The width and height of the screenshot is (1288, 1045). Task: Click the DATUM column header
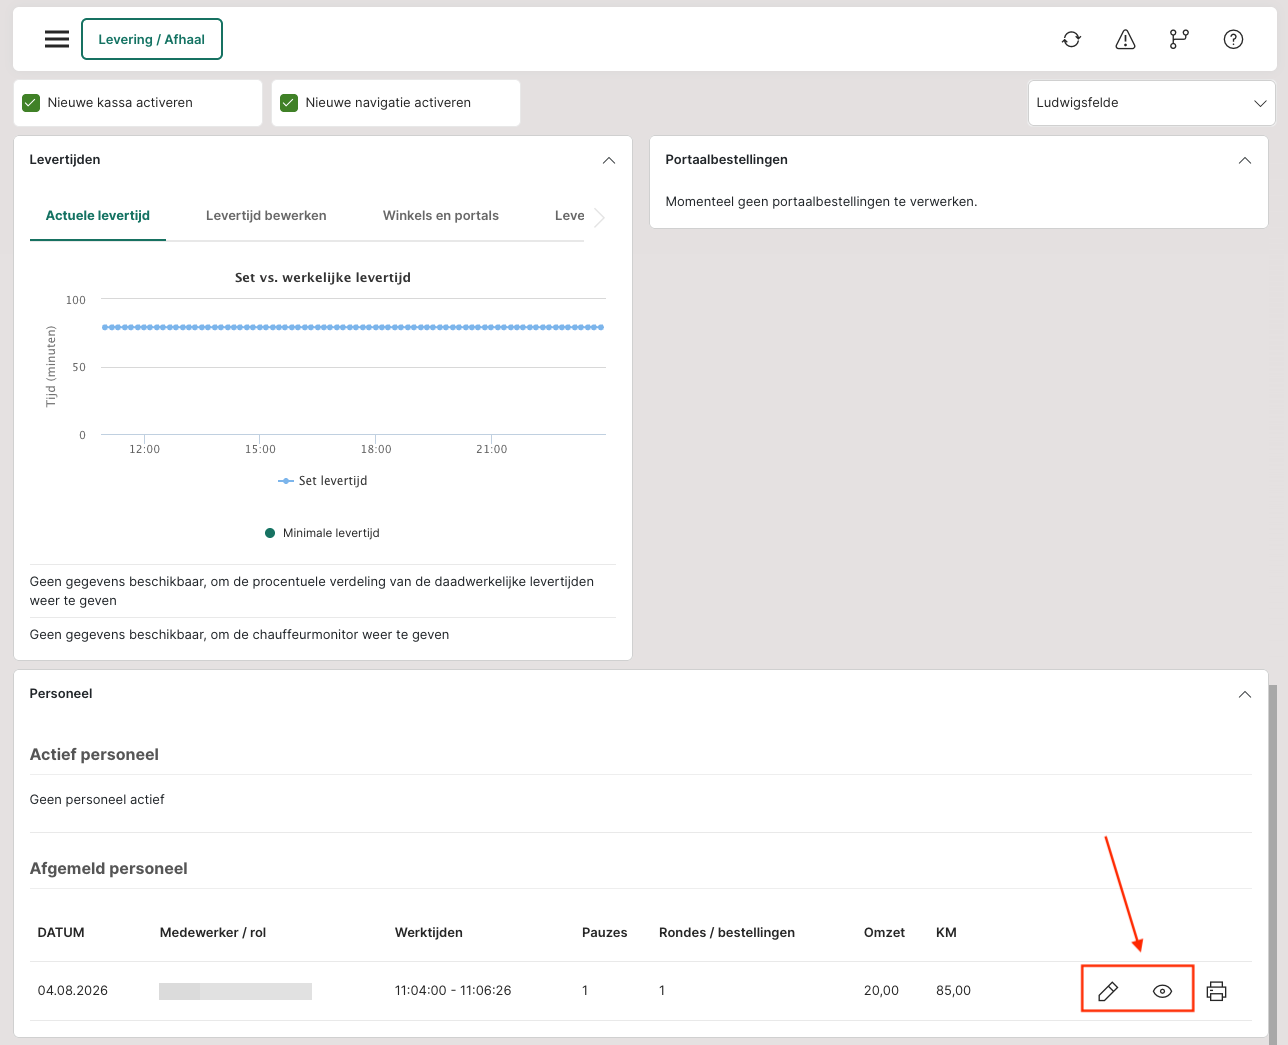click(61, 933)
